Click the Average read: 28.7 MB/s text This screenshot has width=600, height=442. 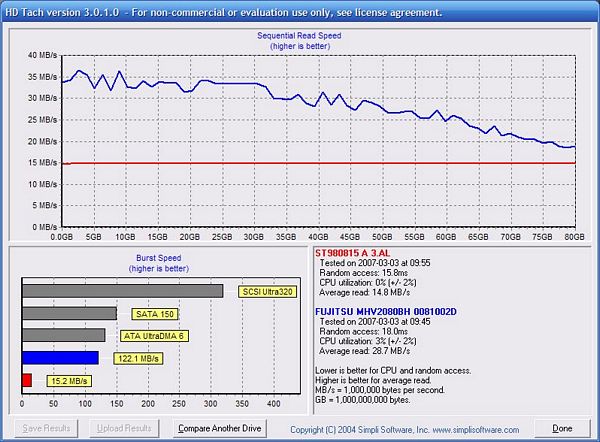click(365, 351)
